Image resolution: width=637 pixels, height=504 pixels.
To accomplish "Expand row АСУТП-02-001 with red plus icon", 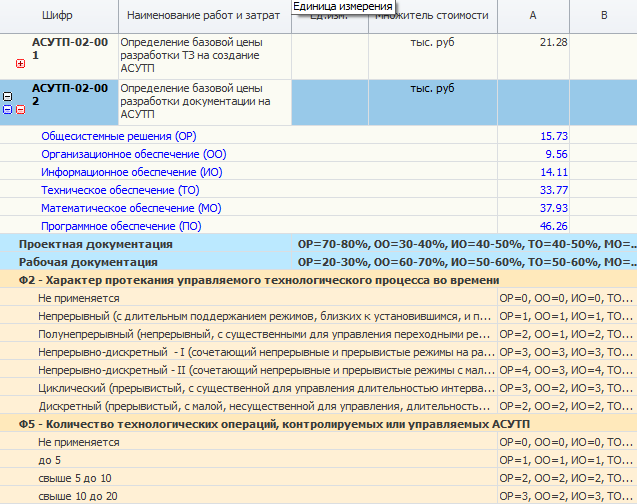I will [20, 64].
